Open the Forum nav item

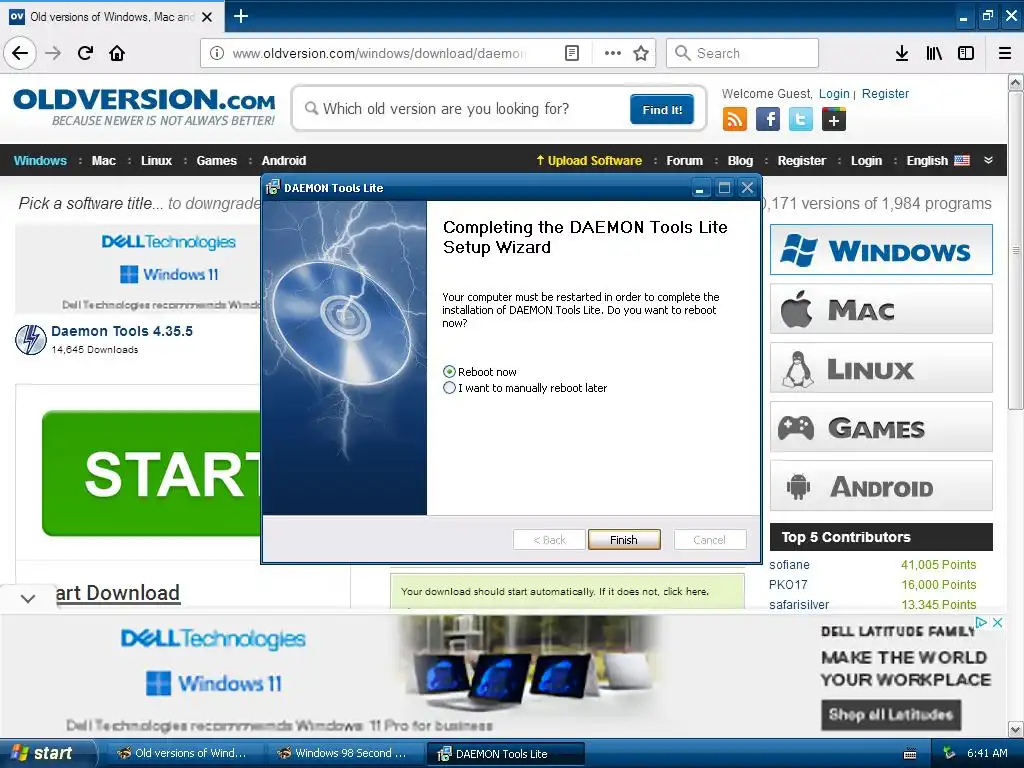[684, 161]
